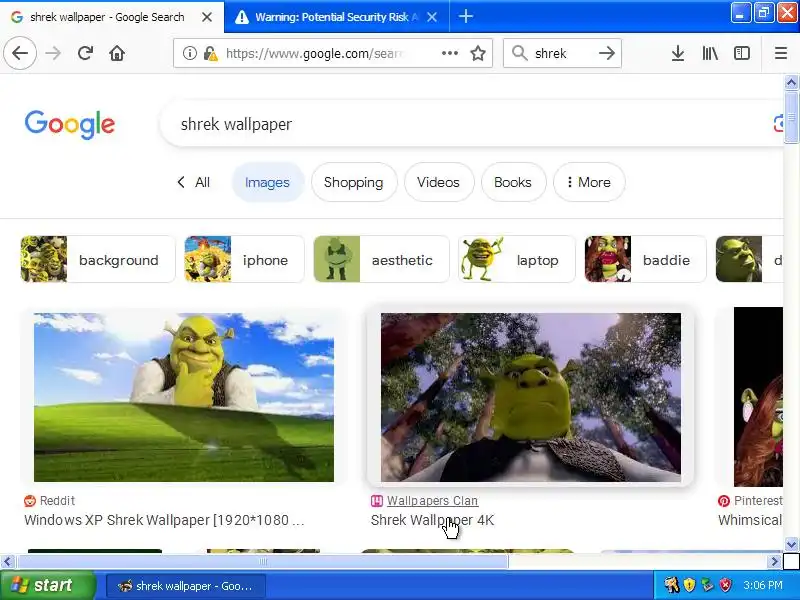Expand the More filters menu
Viewport: 800px width, 600px height.
point(589,182)
